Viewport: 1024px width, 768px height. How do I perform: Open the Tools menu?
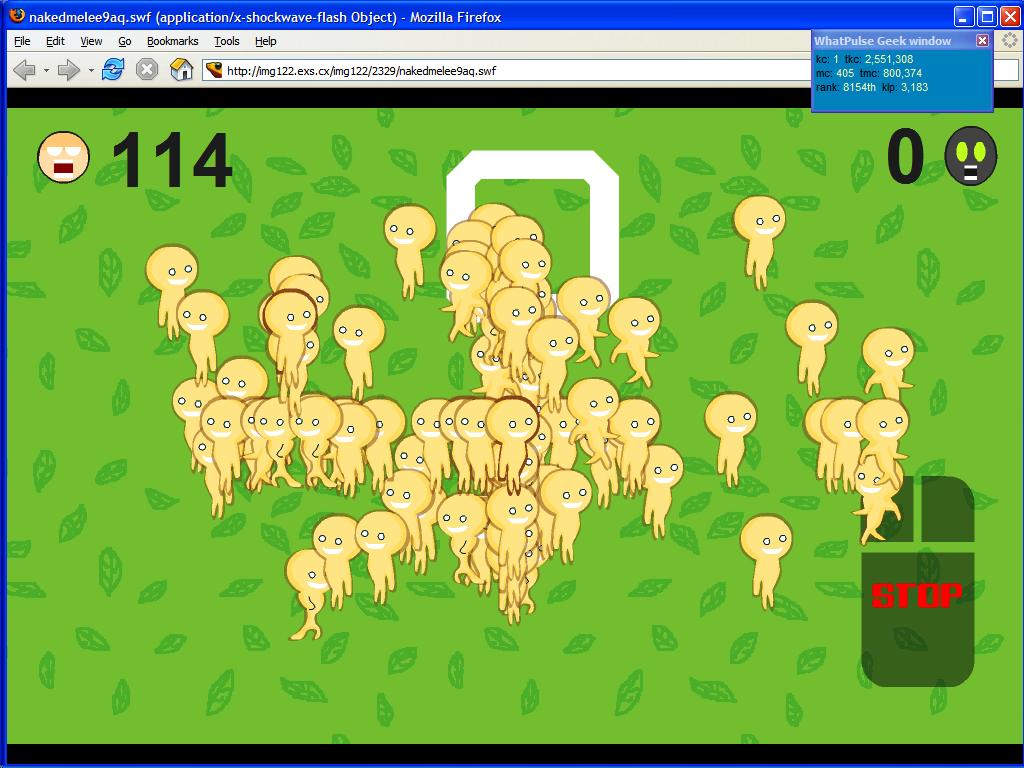point(227,41)
